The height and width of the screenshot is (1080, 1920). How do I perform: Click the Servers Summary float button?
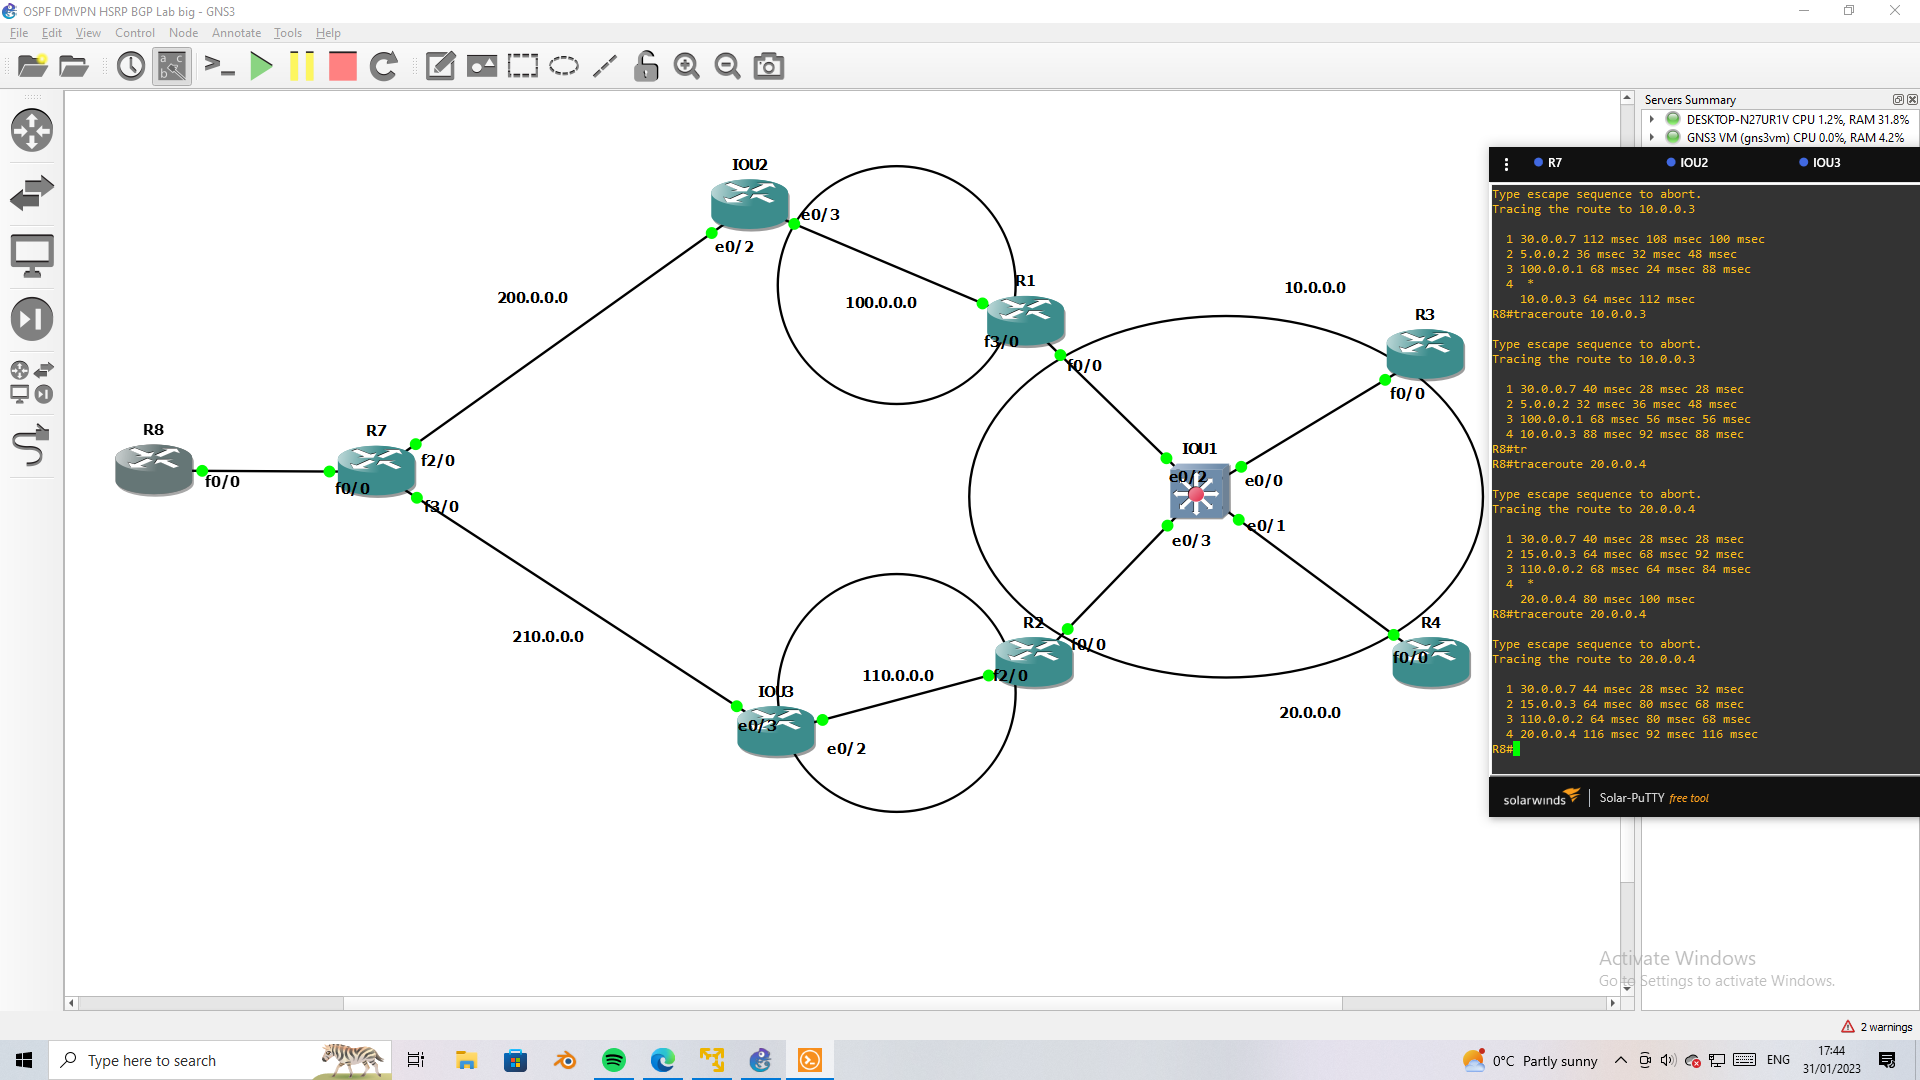tap(1897, 99)
